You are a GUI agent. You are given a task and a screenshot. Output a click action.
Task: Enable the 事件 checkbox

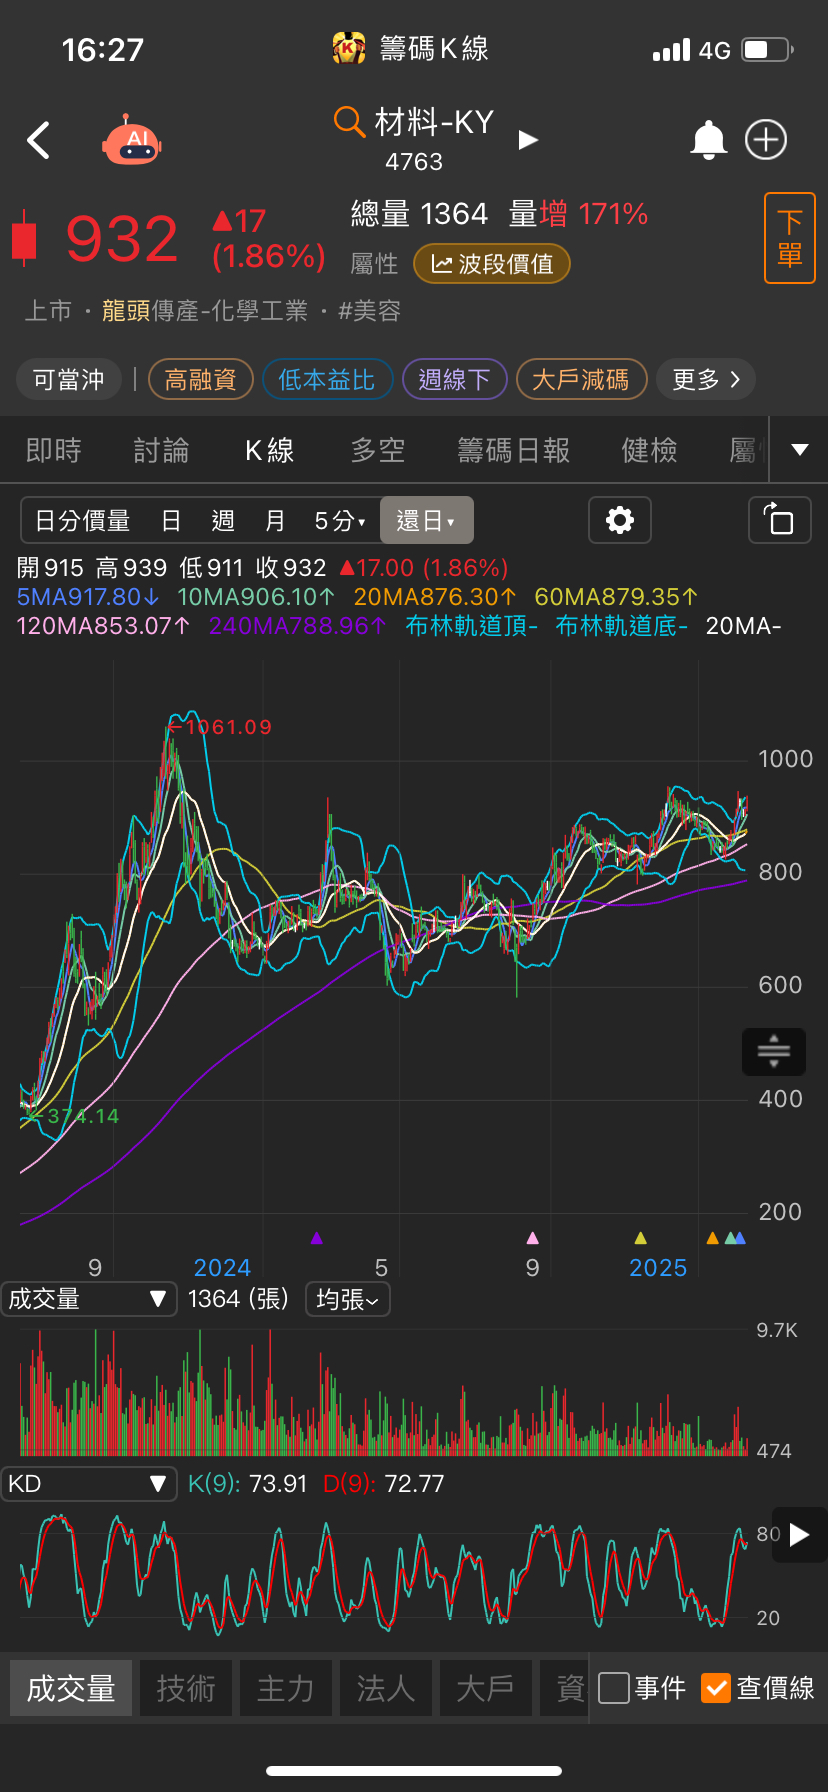[614, 1688]
